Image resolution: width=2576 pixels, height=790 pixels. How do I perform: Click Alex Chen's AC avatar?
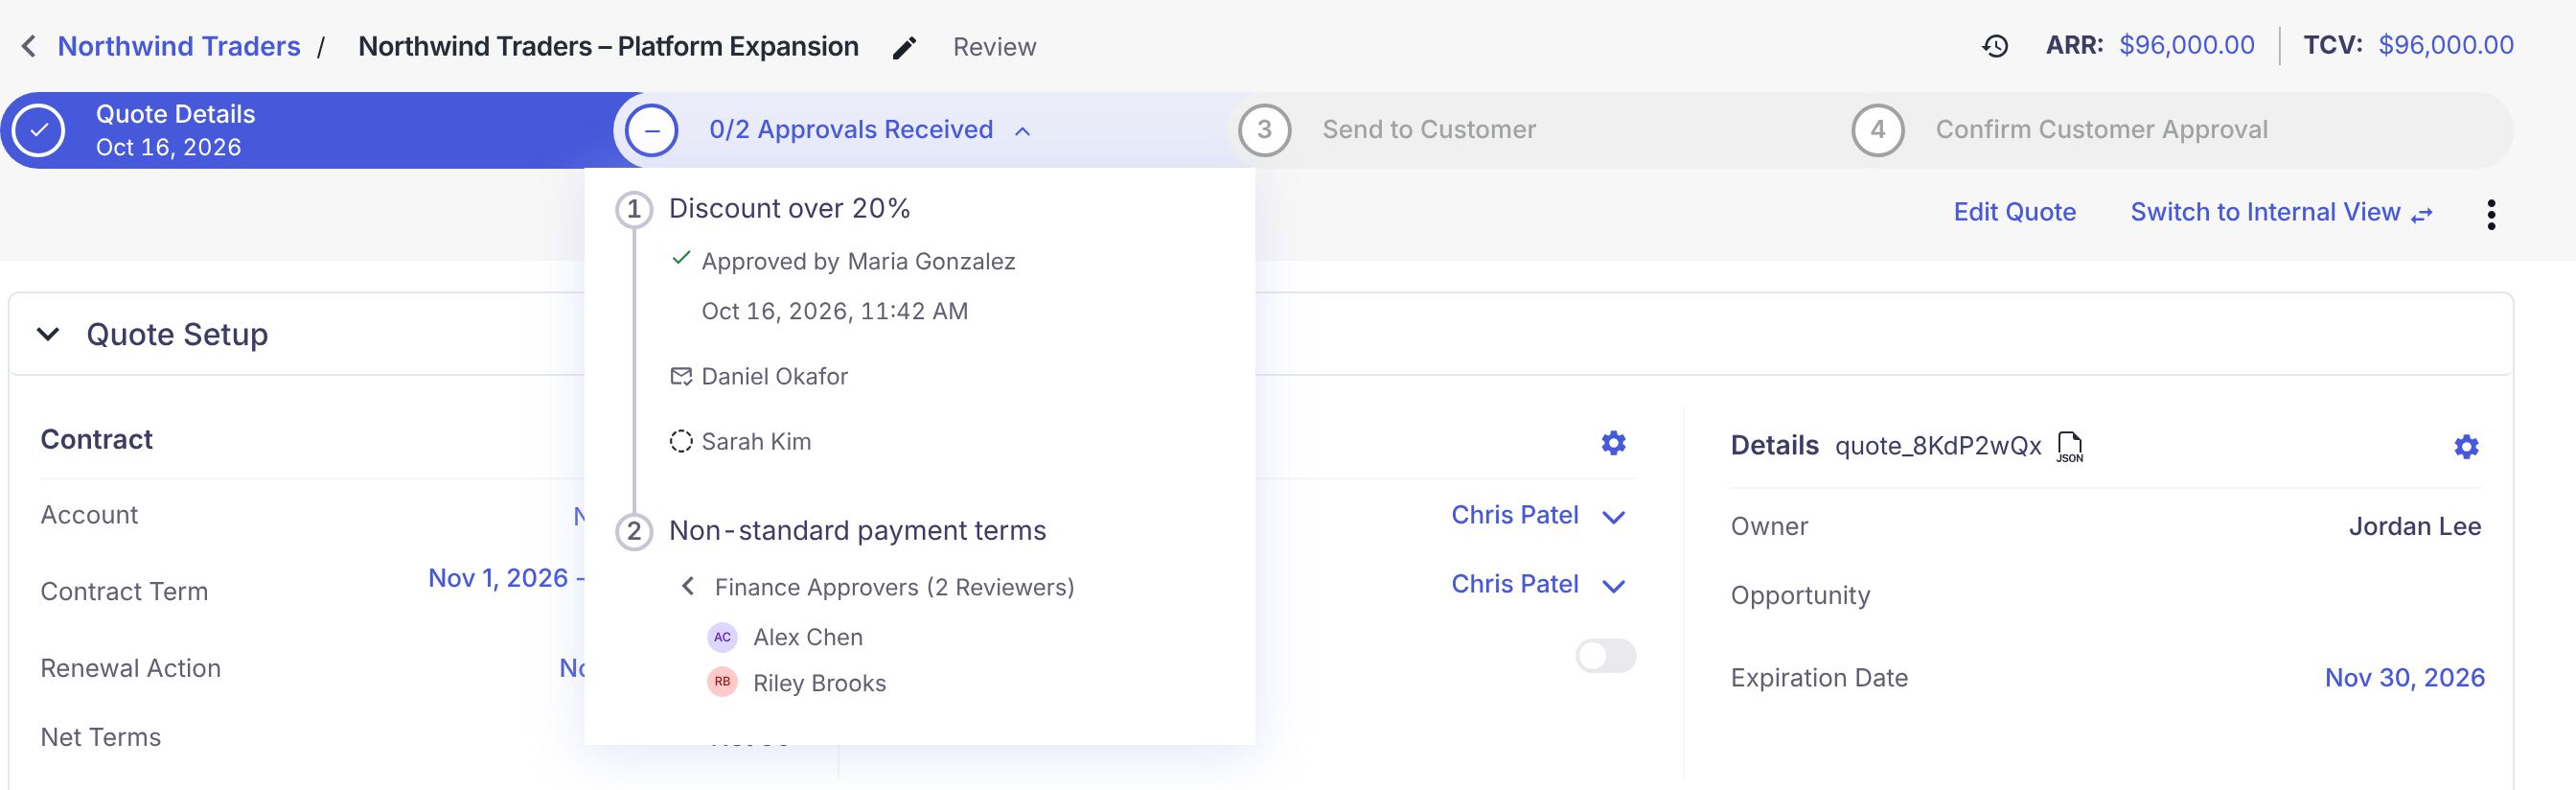pos(722,637)
